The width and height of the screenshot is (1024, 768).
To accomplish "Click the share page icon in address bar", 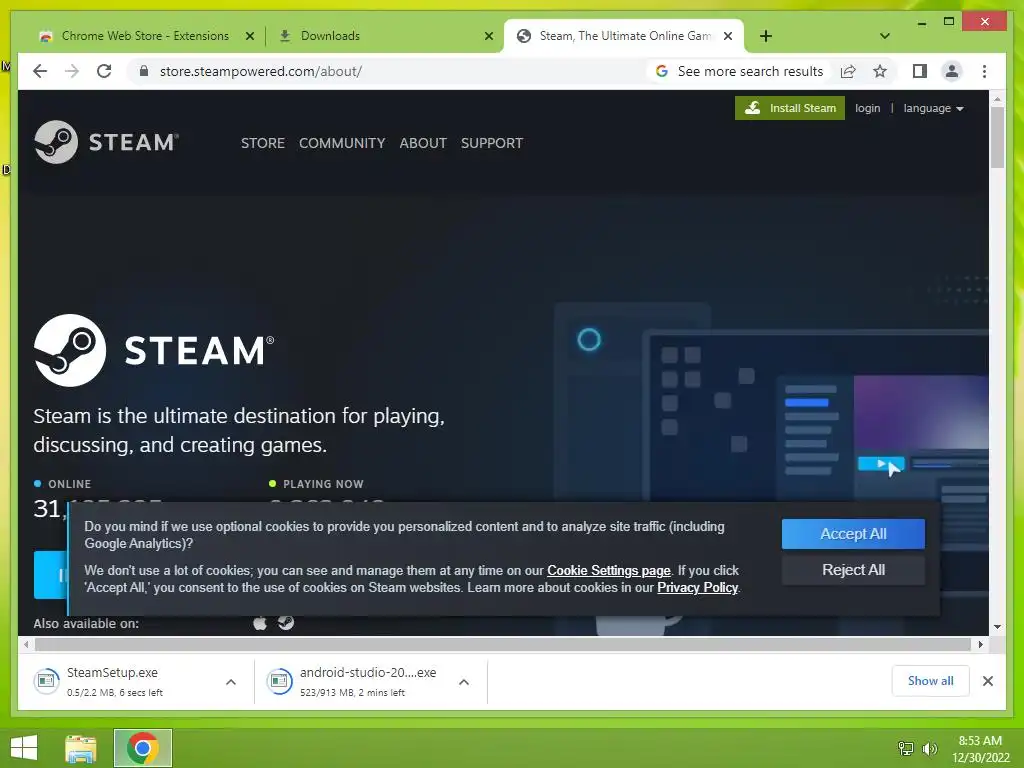I will (x=848, y=71).
